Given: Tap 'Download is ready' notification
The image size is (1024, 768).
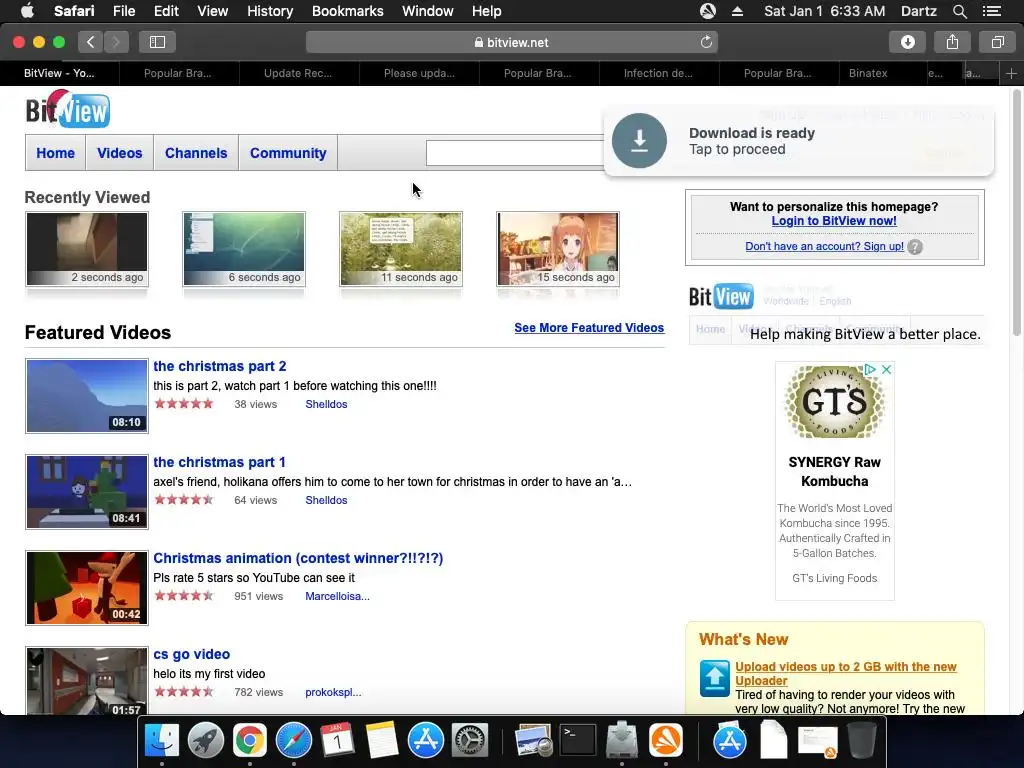Looking at the screenshot, I should [799, 141].
